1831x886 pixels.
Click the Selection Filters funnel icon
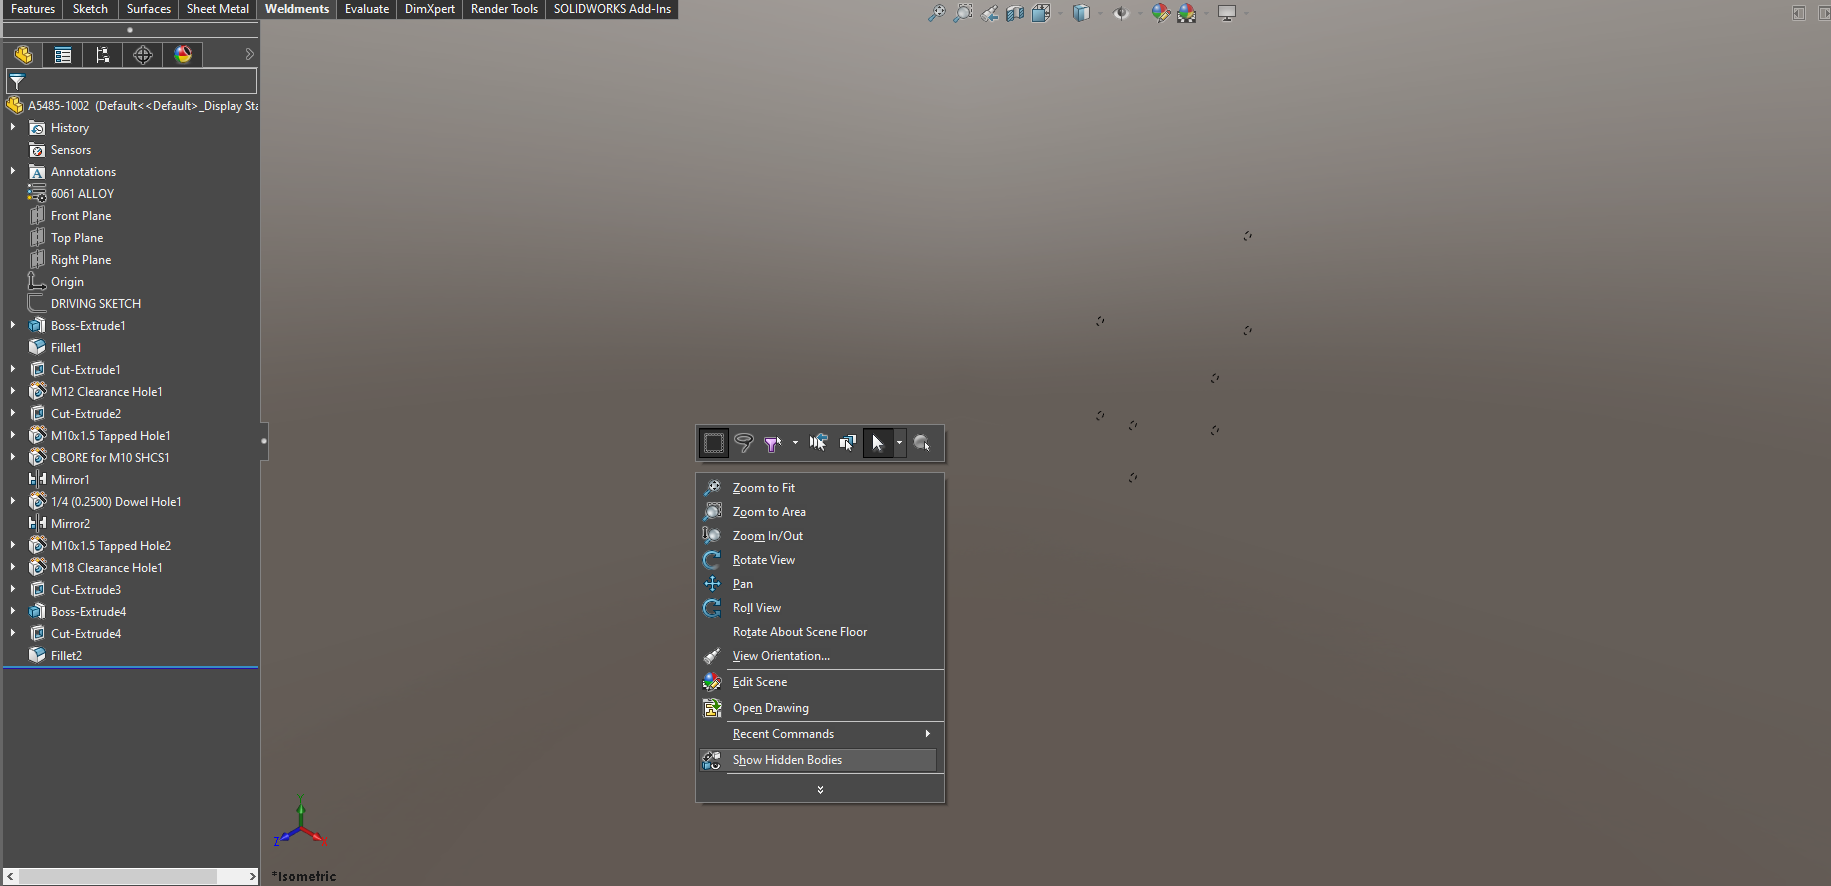772,443
